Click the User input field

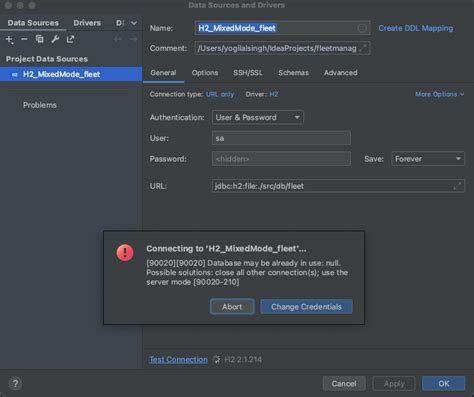pos(281,138)
